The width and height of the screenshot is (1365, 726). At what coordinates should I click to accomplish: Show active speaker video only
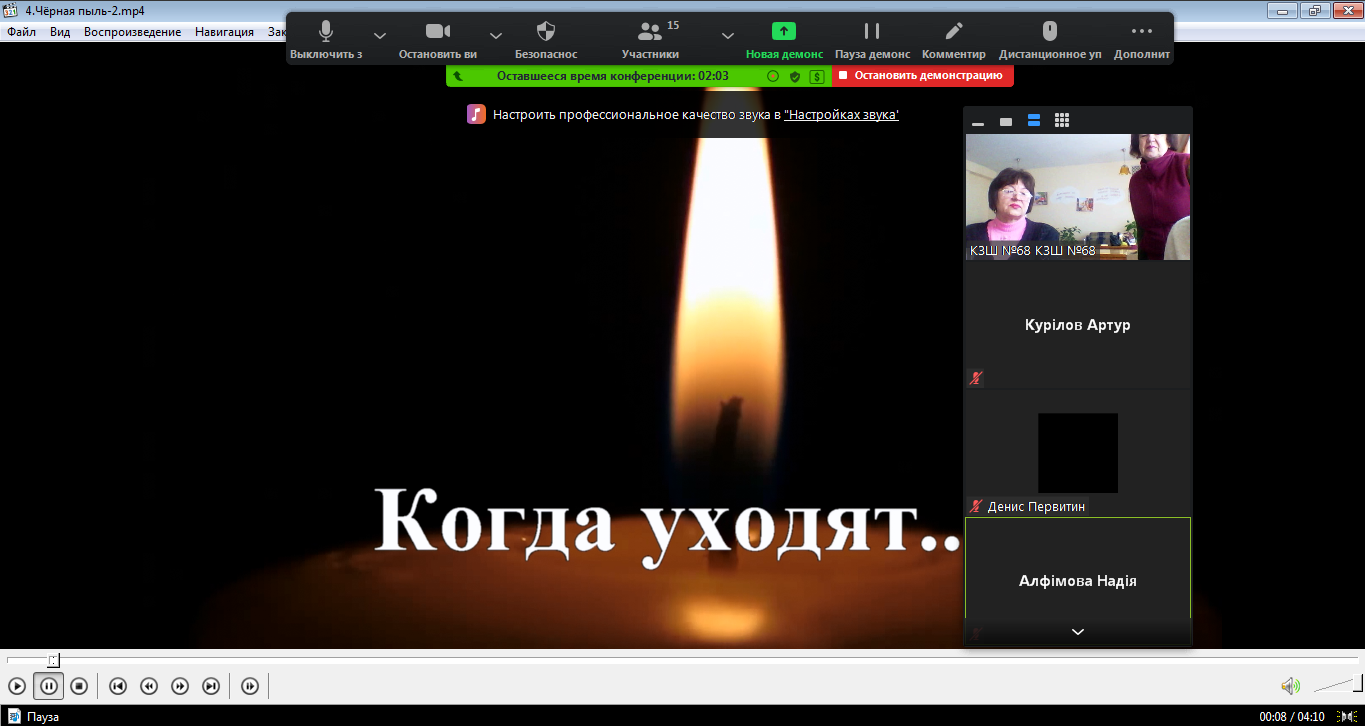click(1006, 121)
